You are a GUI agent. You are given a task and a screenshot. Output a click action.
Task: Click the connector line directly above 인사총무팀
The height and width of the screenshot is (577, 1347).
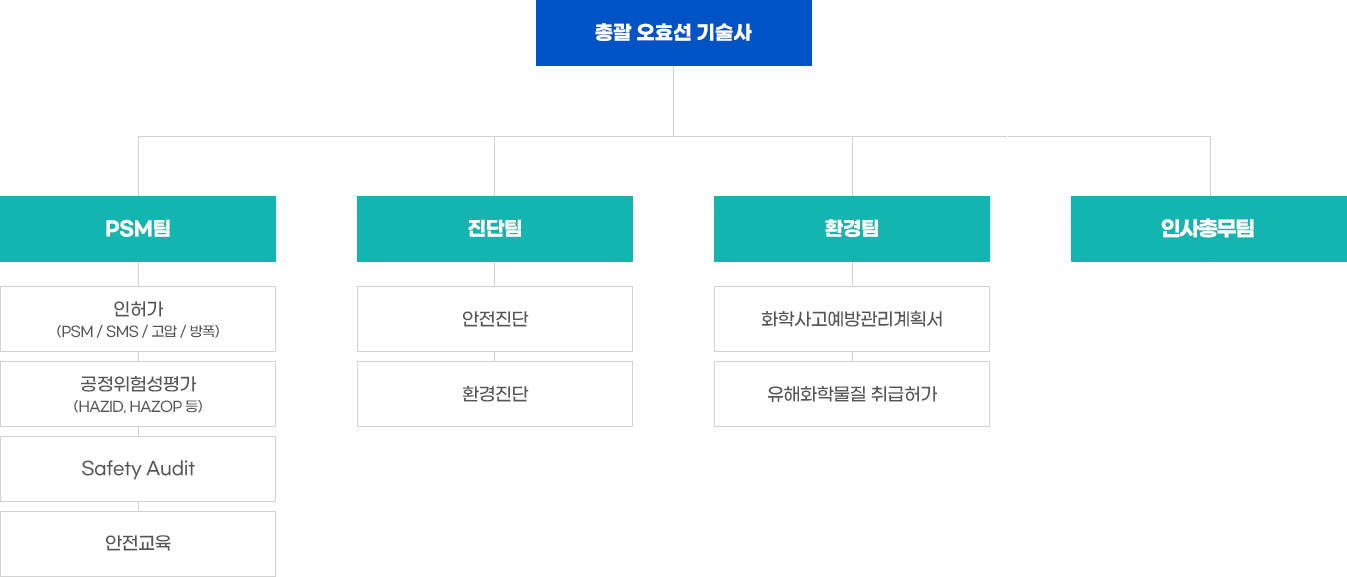(x=1210, y=166)
